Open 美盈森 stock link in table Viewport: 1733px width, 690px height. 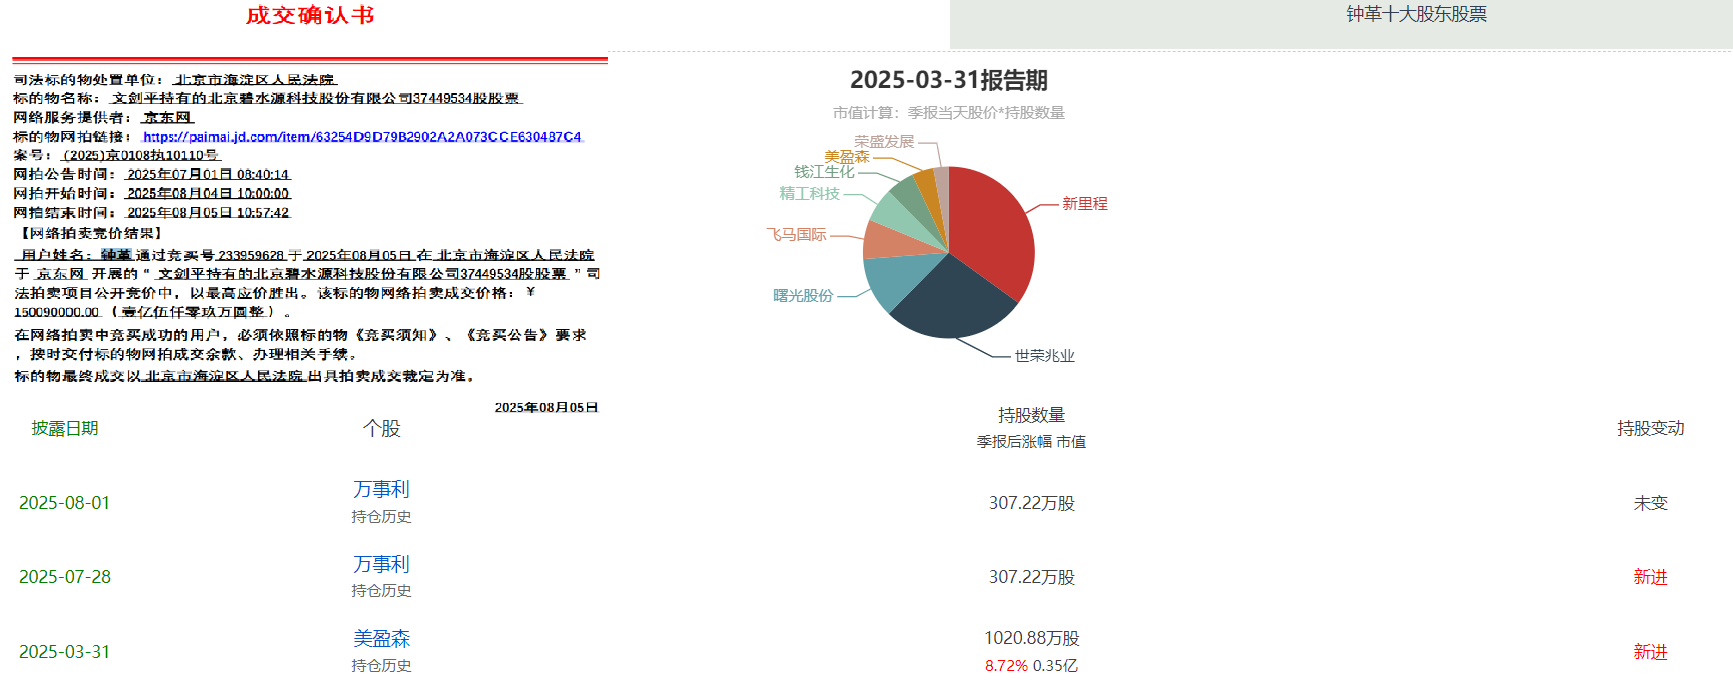(x=381, y=638)
